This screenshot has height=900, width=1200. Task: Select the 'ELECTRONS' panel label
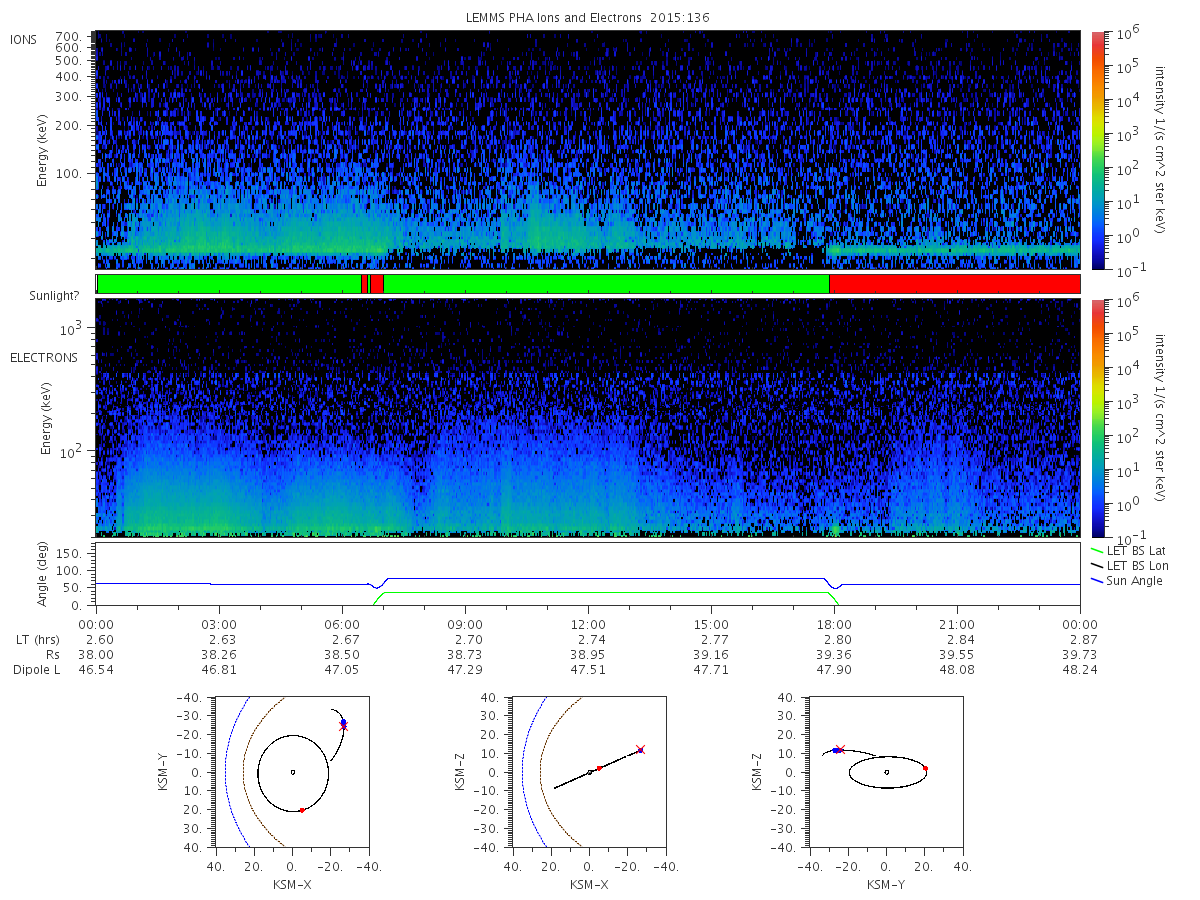click(x=43, y=357)
